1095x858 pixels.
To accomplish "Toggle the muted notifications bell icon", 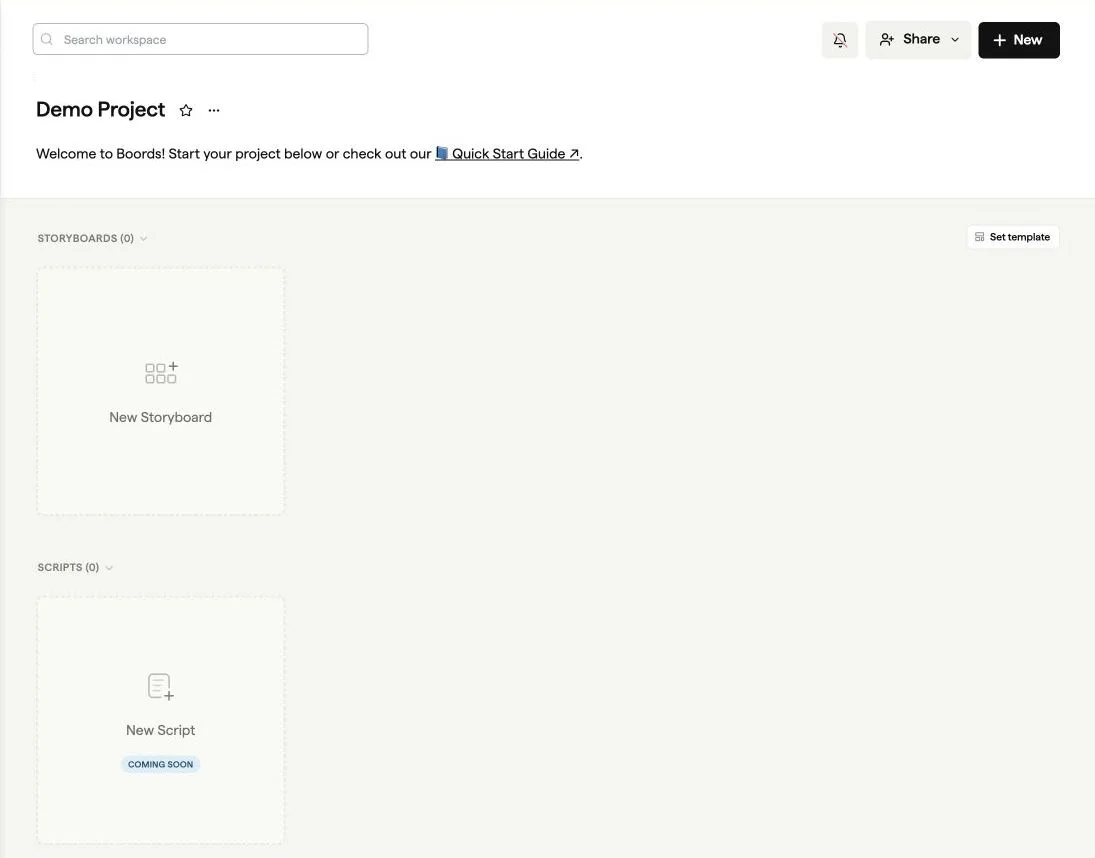I will pyautogui.click(x=839, y=40).
